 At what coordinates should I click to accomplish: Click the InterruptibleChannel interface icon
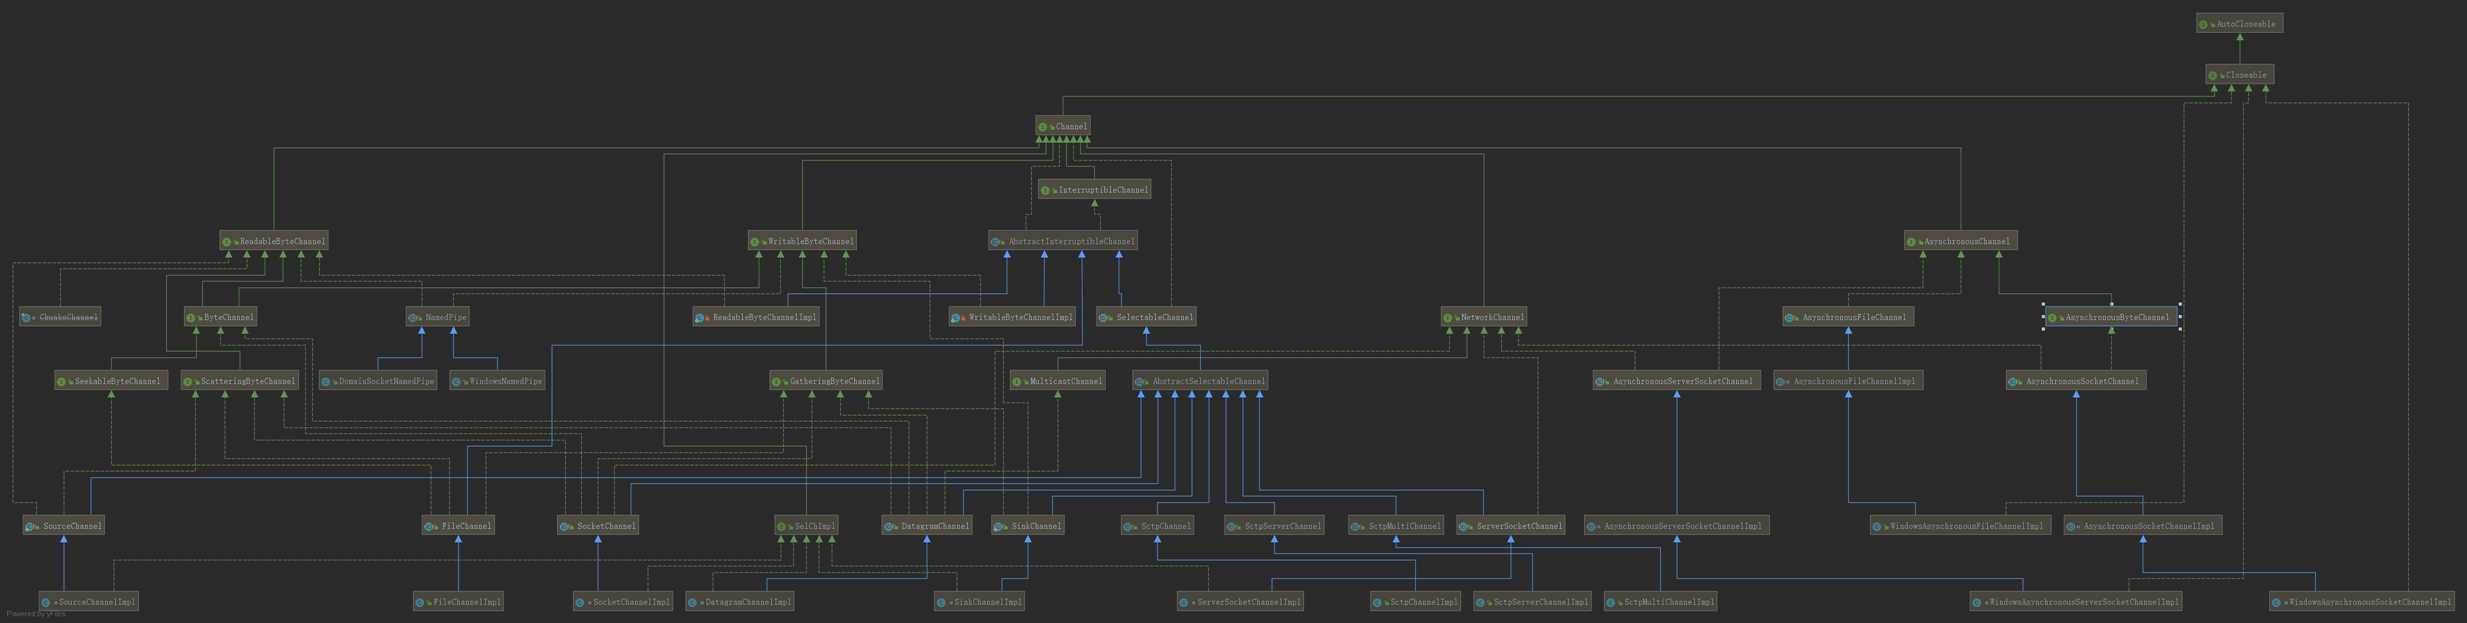tap(1046, 190)
